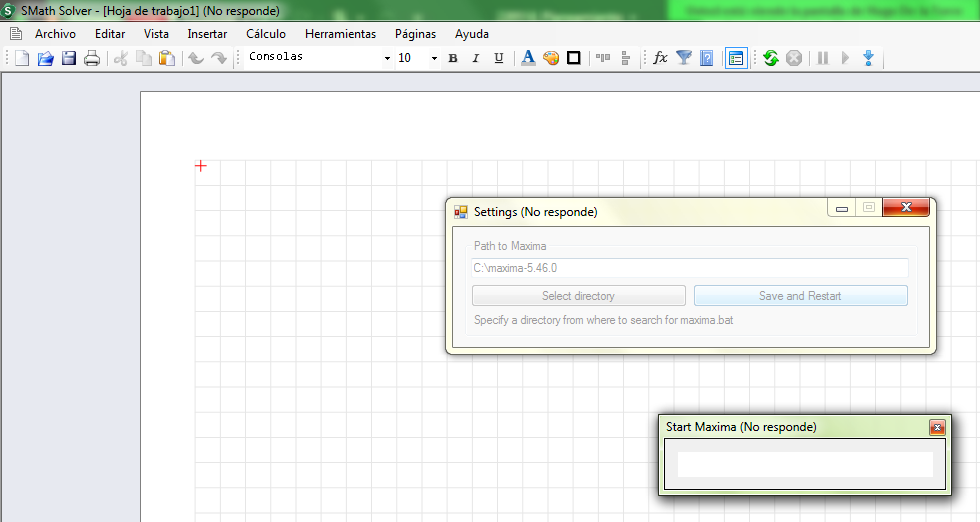Click the Save and Restart button

click(800, 296)
